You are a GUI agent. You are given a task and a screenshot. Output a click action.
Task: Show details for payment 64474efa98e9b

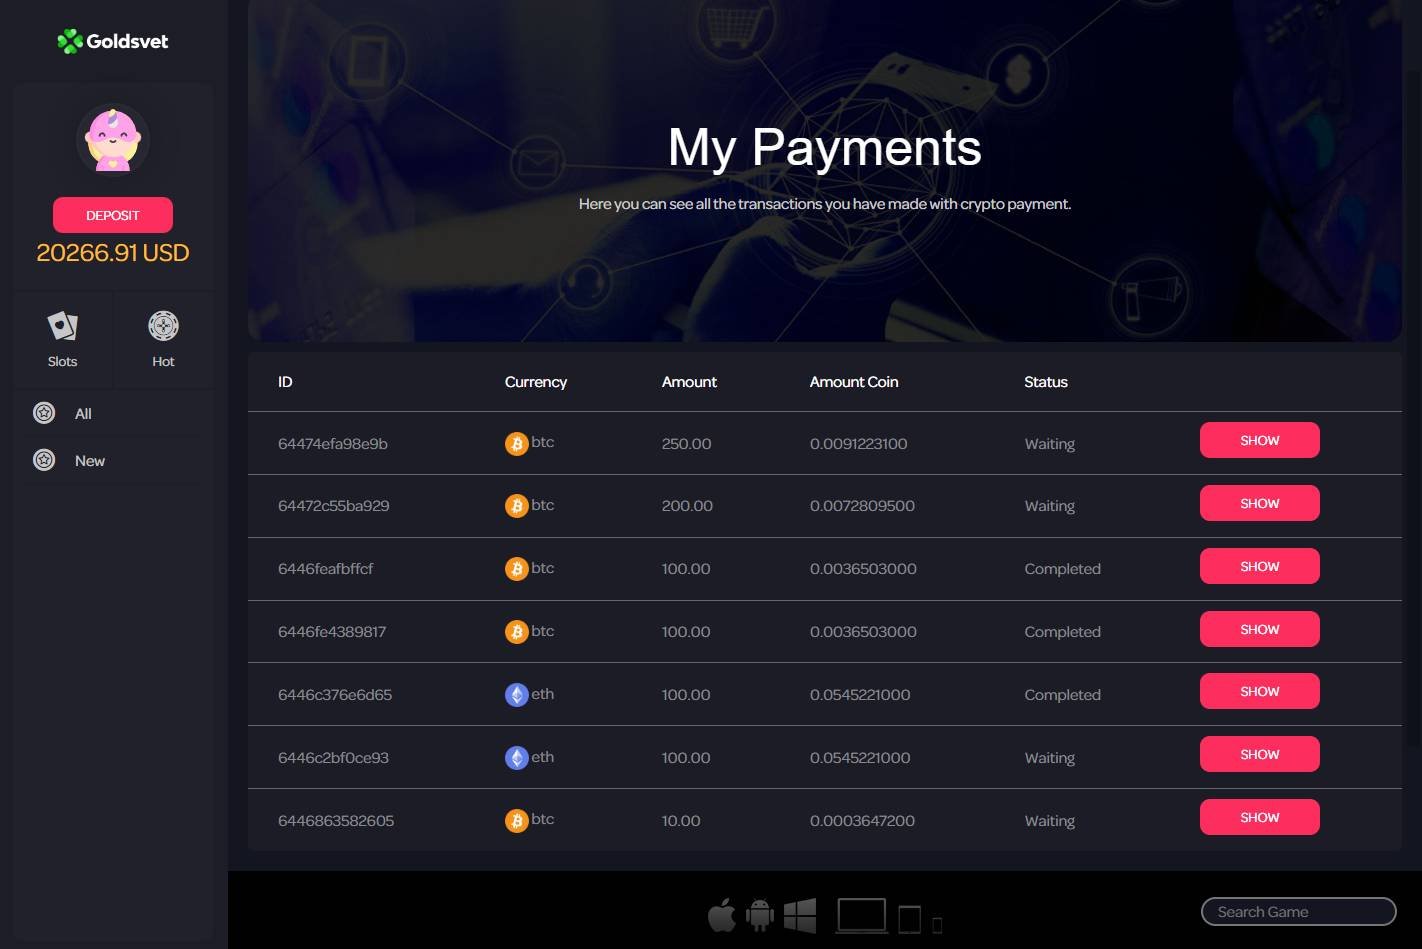[x=1259, y=440]
